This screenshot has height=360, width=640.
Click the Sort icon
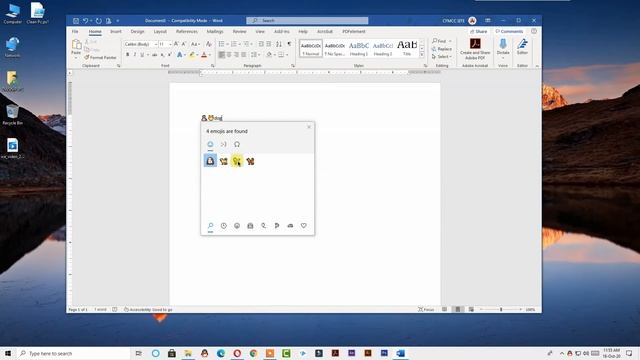[279, 44]
